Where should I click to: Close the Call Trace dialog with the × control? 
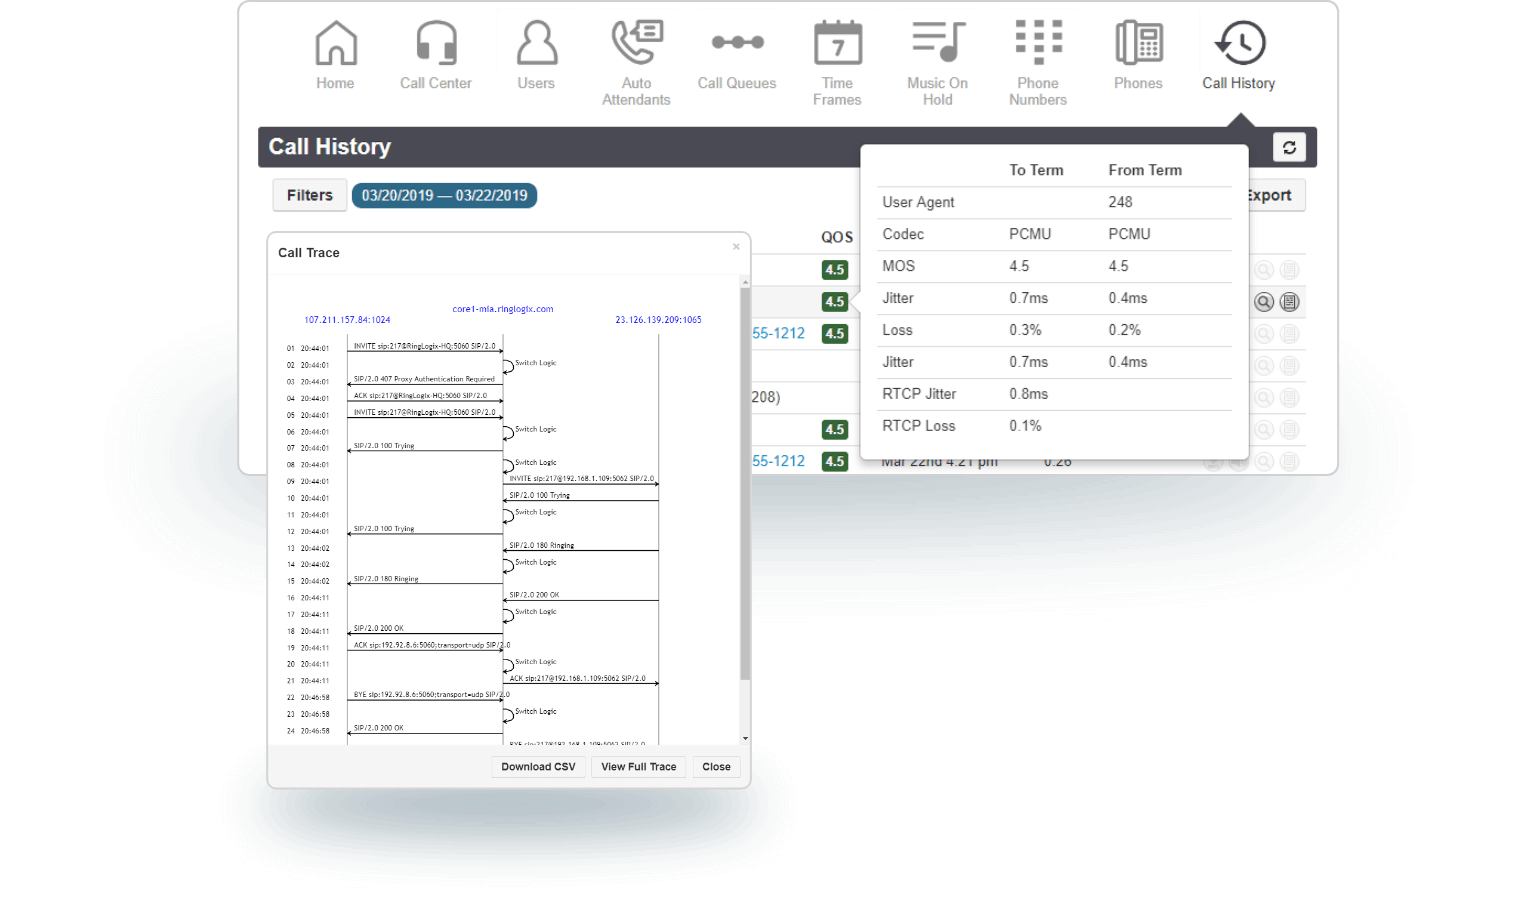pyautogui.click(x=736, y=246)
